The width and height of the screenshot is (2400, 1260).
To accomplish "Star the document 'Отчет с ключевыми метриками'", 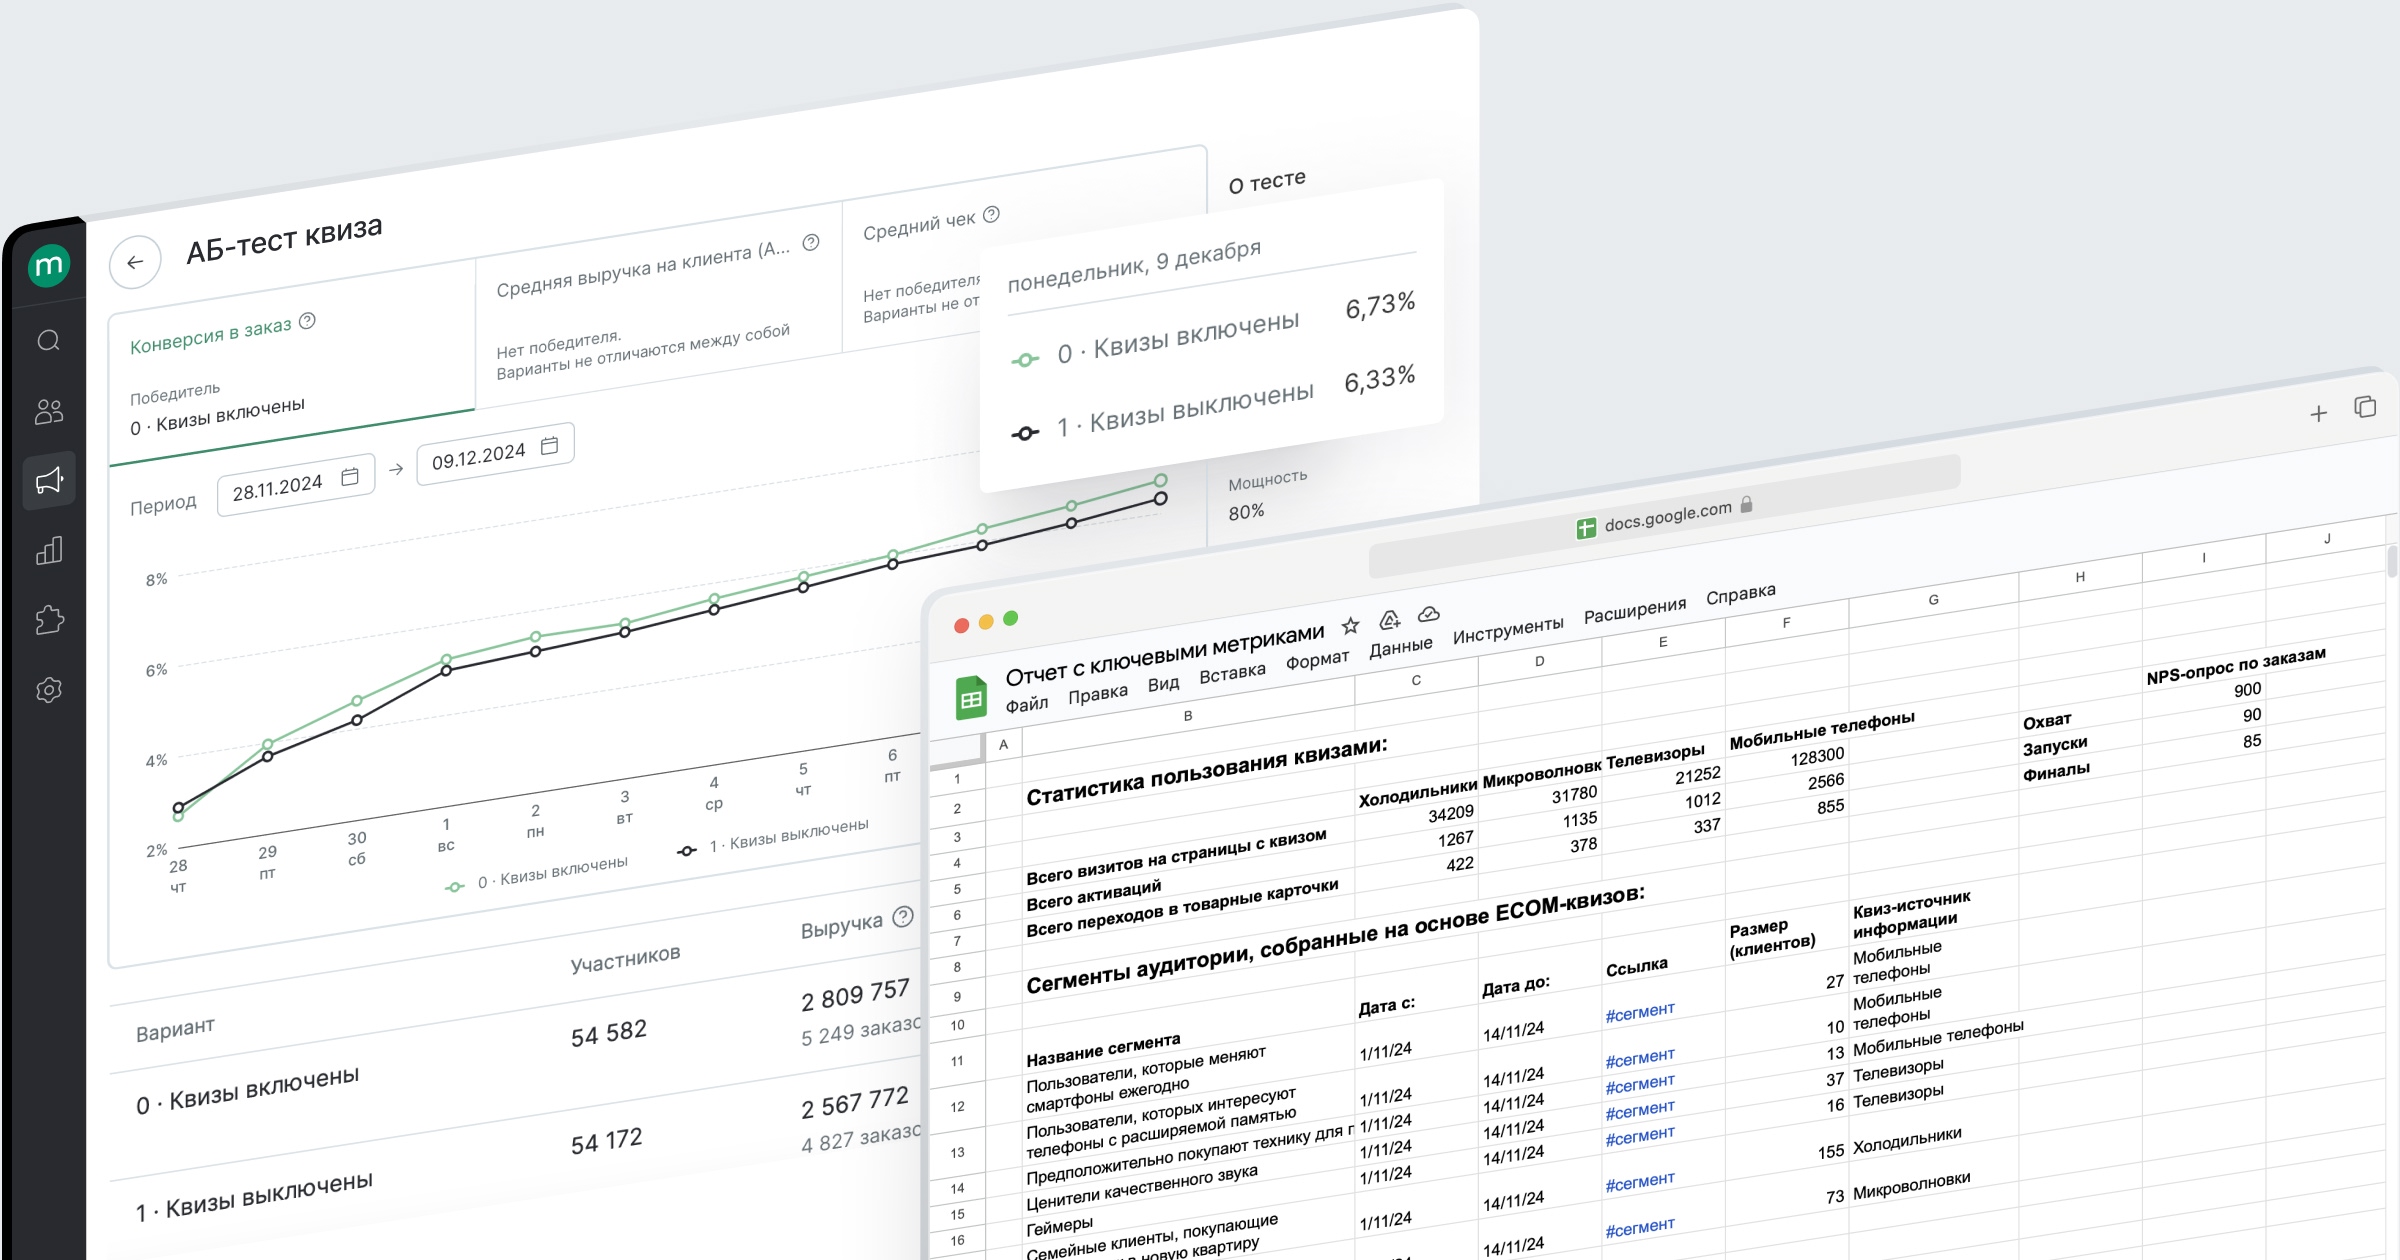I will tap(1350, 626).
